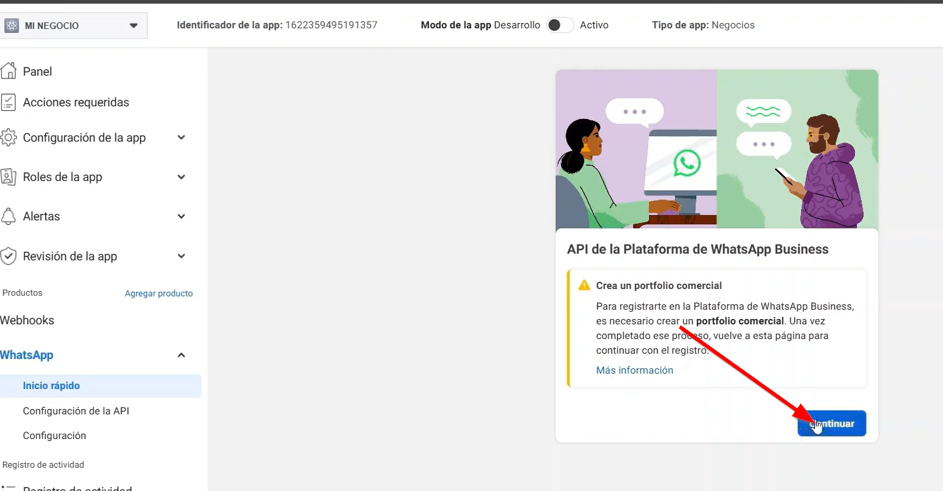The width and height of the screenshot is (943, 491).
Task: Click the Roles de la app person icon
Action: [x=8, y=177]
